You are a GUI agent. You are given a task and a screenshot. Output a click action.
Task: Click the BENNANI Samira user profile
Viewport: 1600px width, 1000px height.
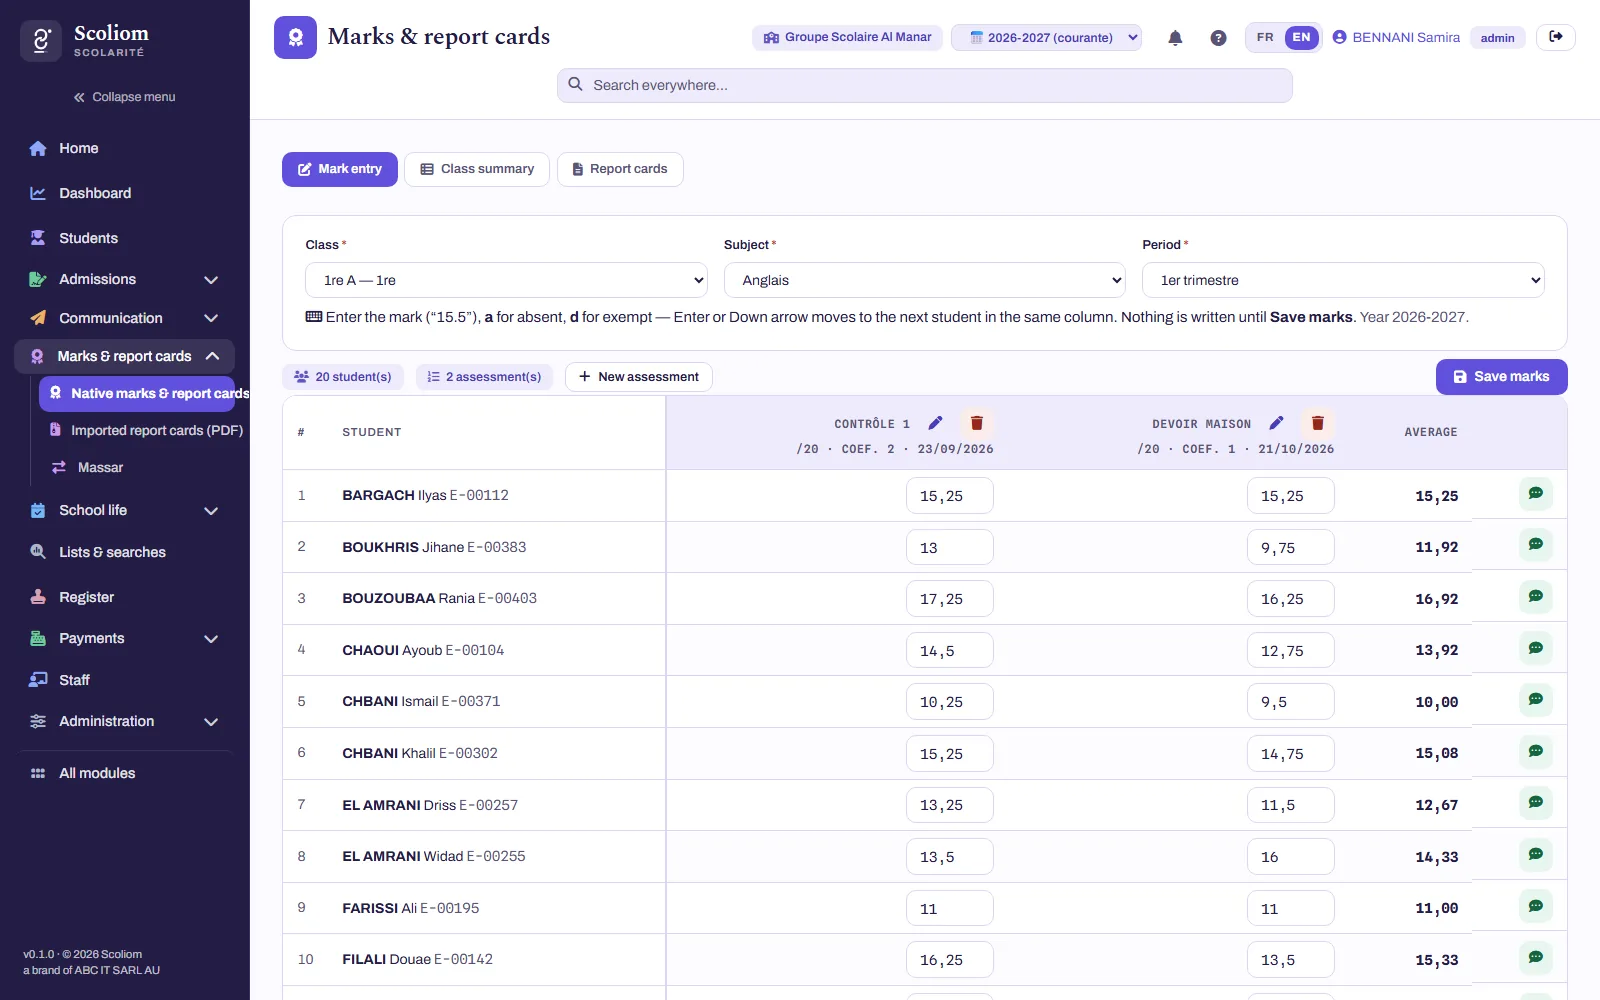coord(1396,38)
